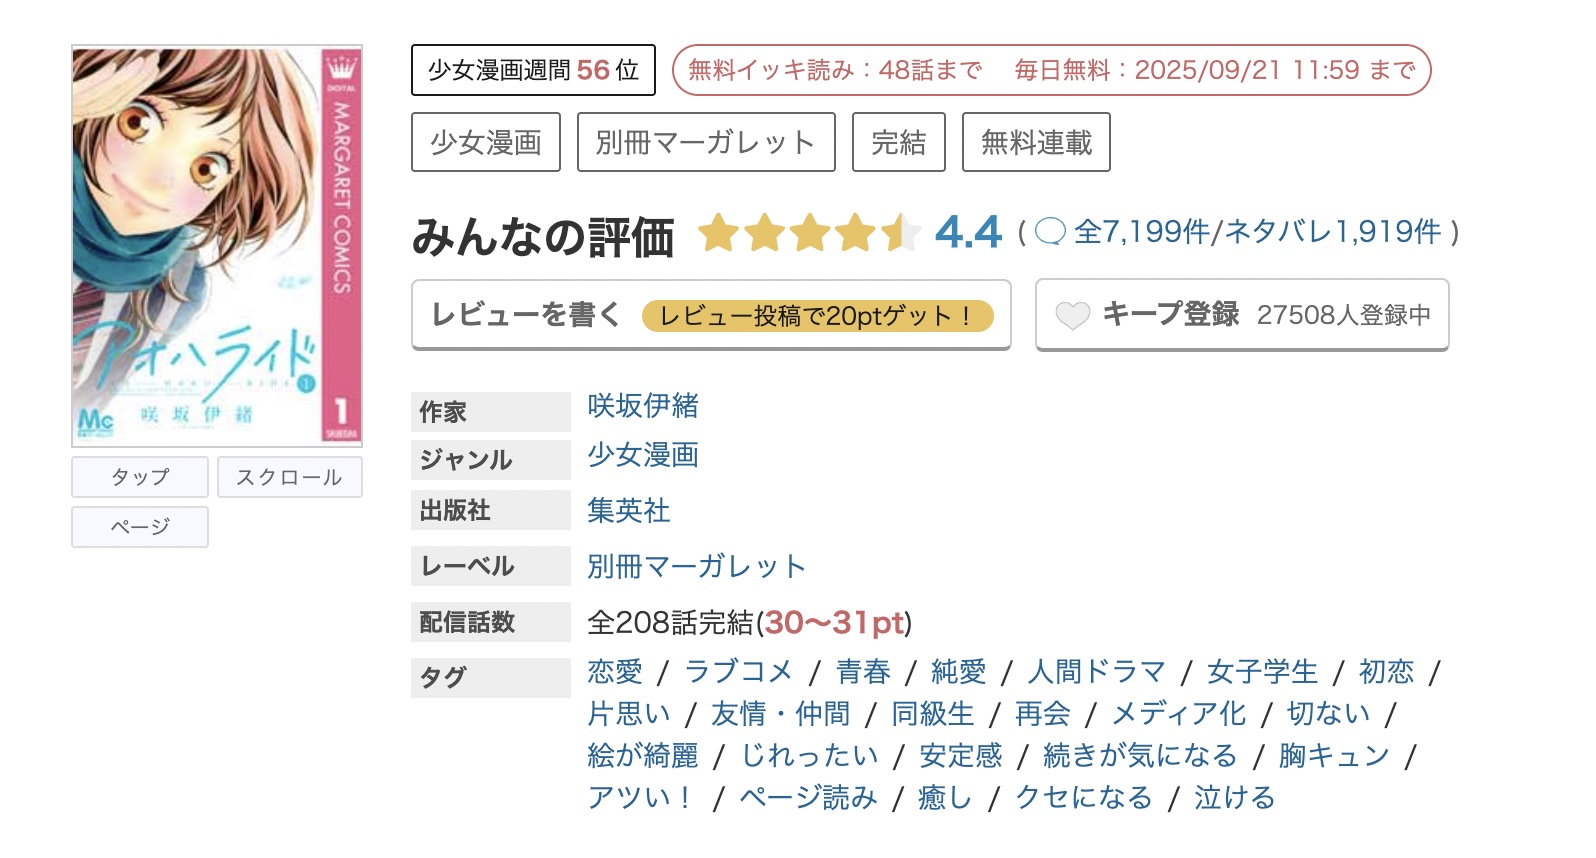Switch reading mode to スクロール
Viewport: 1596px width, 858px height.
(x=289, y=477)
